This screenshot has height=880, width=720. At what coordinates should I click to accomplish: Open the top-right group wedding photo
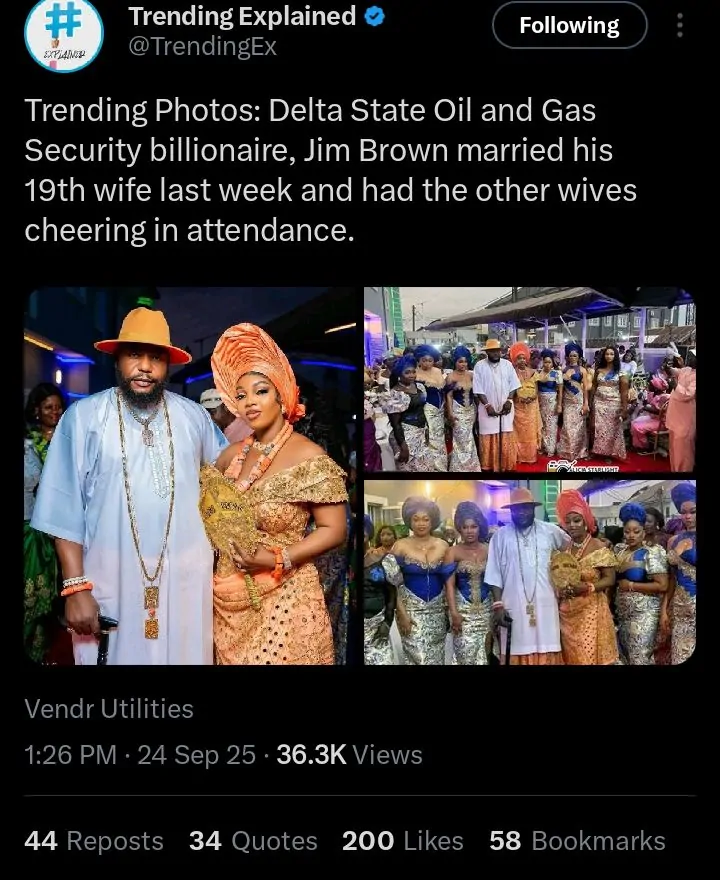click(x=529, y=380)
